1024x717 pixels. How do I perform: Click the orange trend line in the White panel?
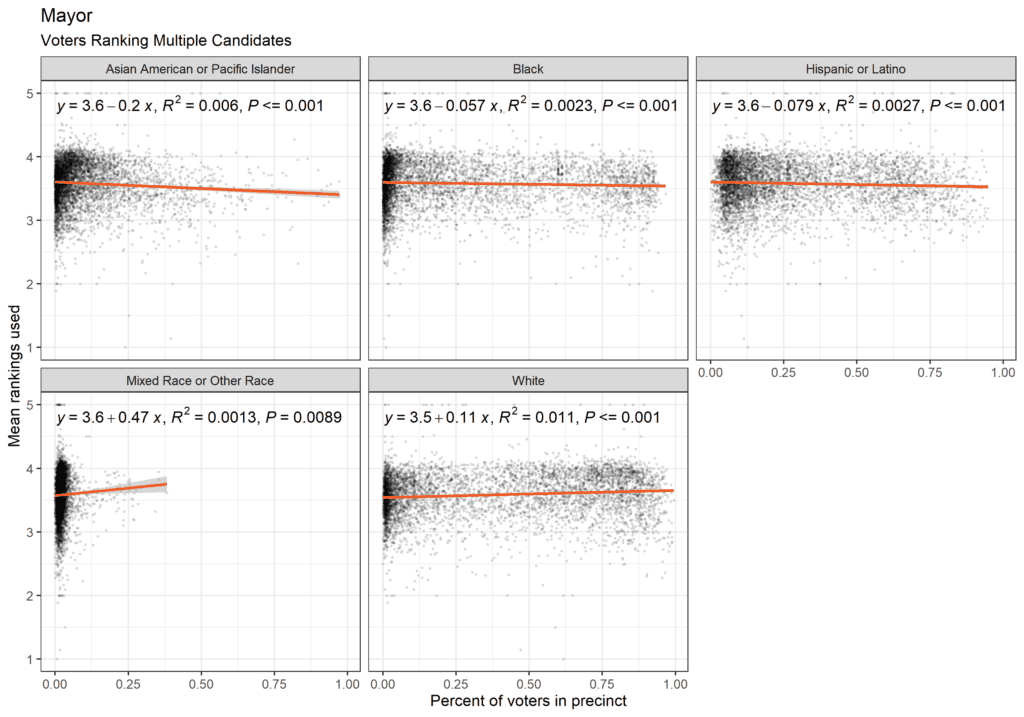[528, 494]
